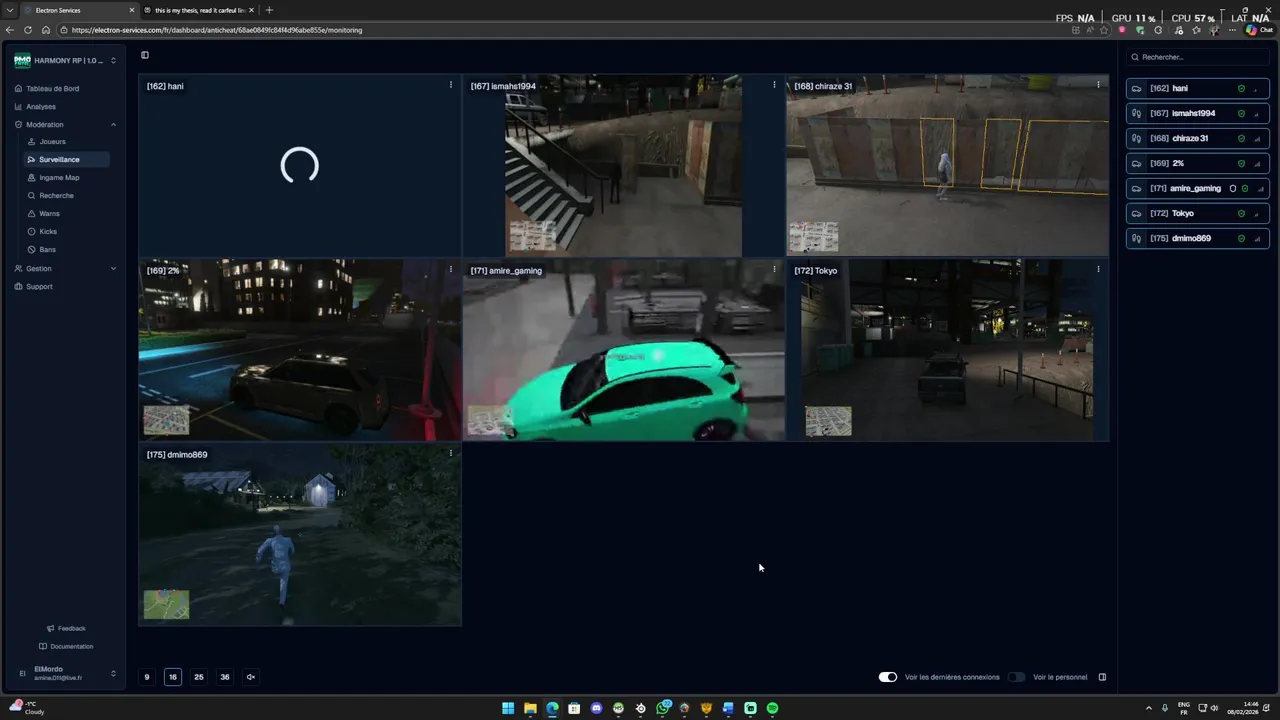Set grid size to 9 streams
The image size is (1280, 720).
[x=147, y=677]
